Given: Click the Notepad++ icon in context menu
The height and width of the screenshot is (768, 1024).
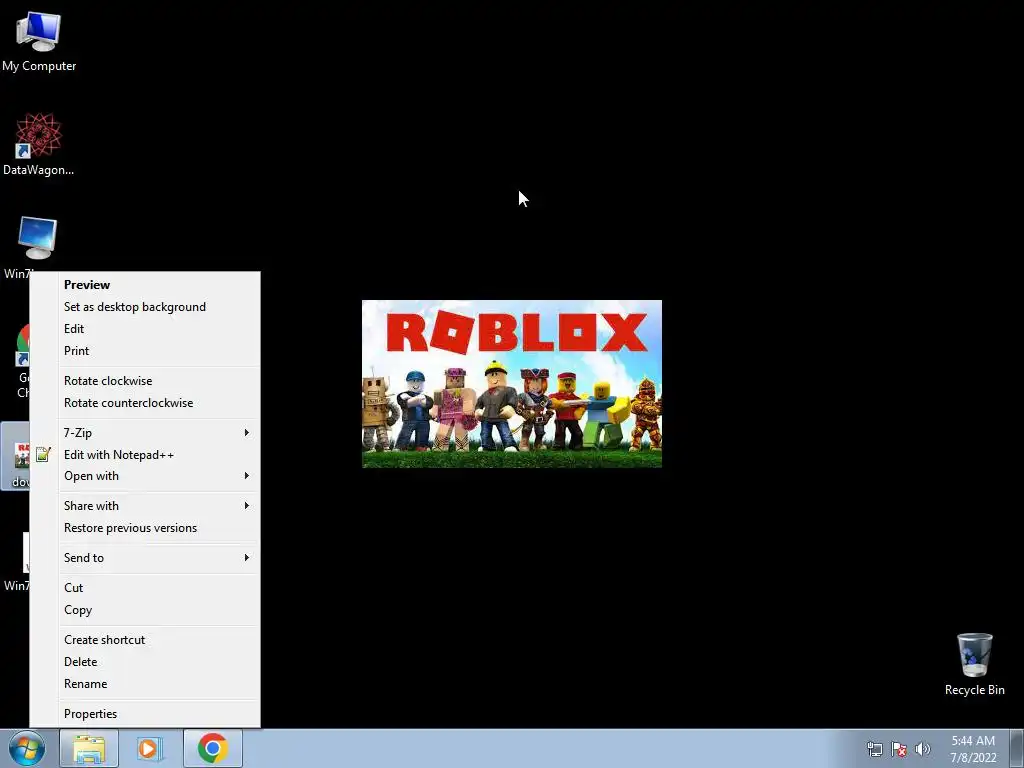Looking at the screenshot, I should coord(43,455).
